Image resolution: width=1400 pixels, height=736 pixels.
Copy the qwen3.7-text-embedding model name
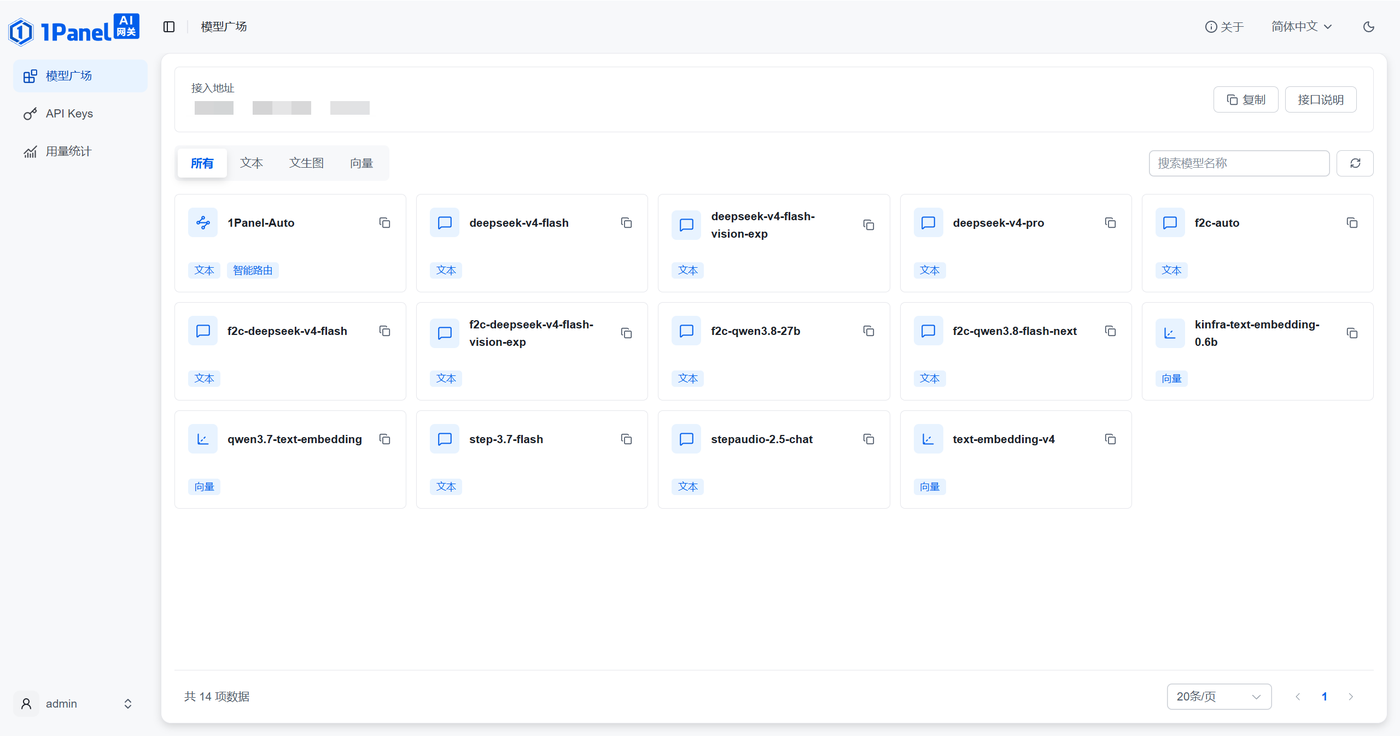[385, 439]
